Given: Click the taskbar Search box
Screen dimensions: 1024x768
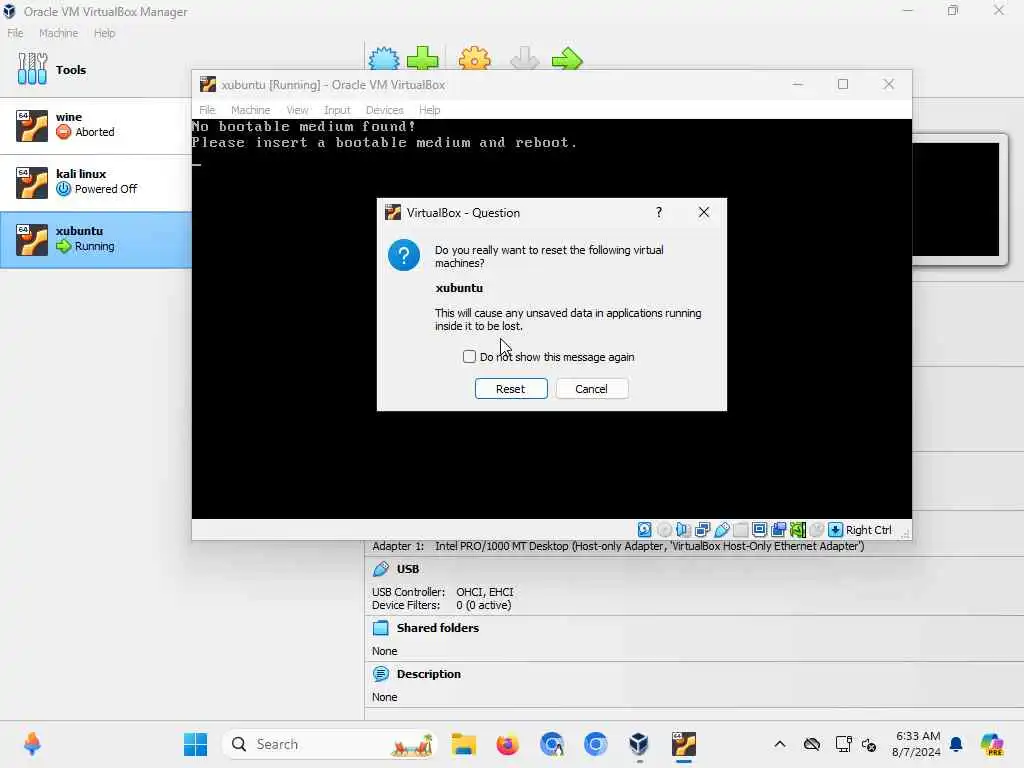Looking at the screenshot, I should tap(330, 744).
